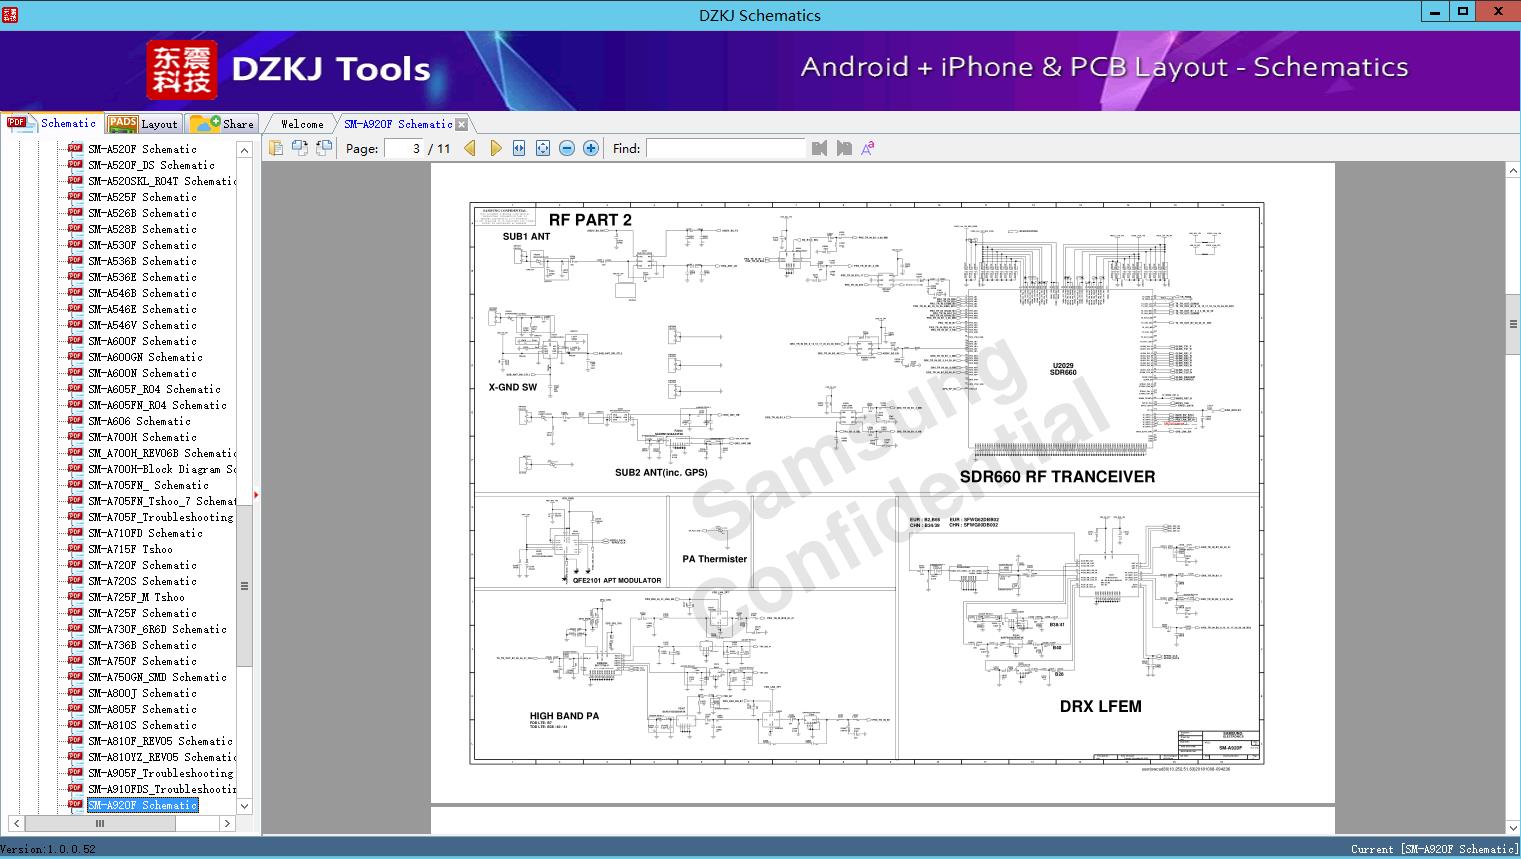Click the match case Aa icon
This screenshot has width=1521, height=859.
click(x=868, y=148)
